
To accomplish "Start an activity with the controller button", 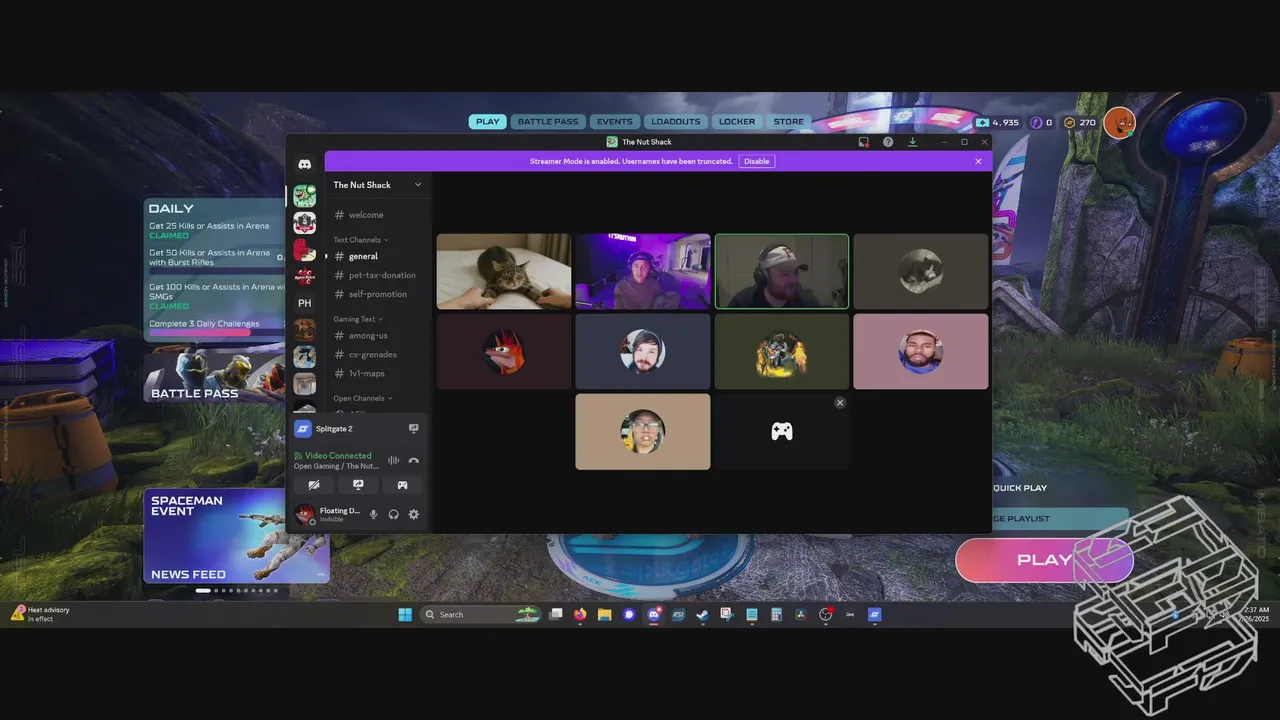I will coord(402,485).
